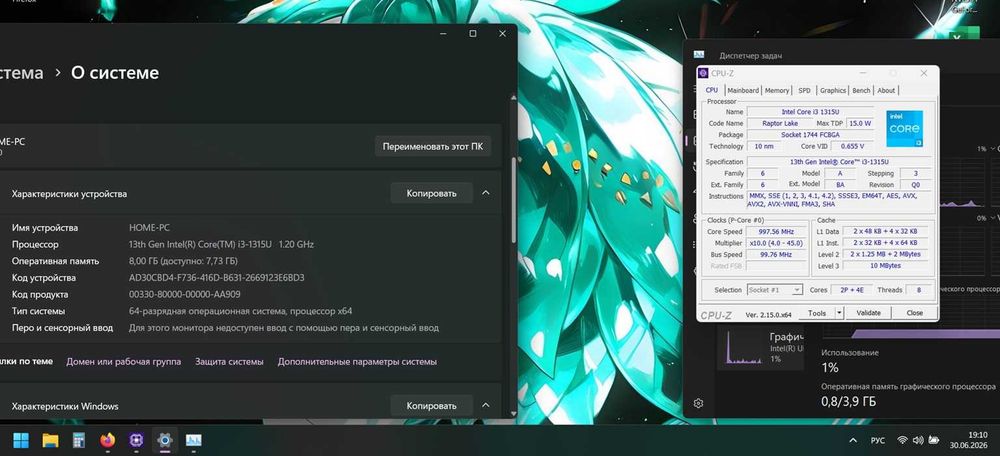
Task: Click the Multiplier value x10.0 (4.0 - 45.0)
Action: [774, 243]
